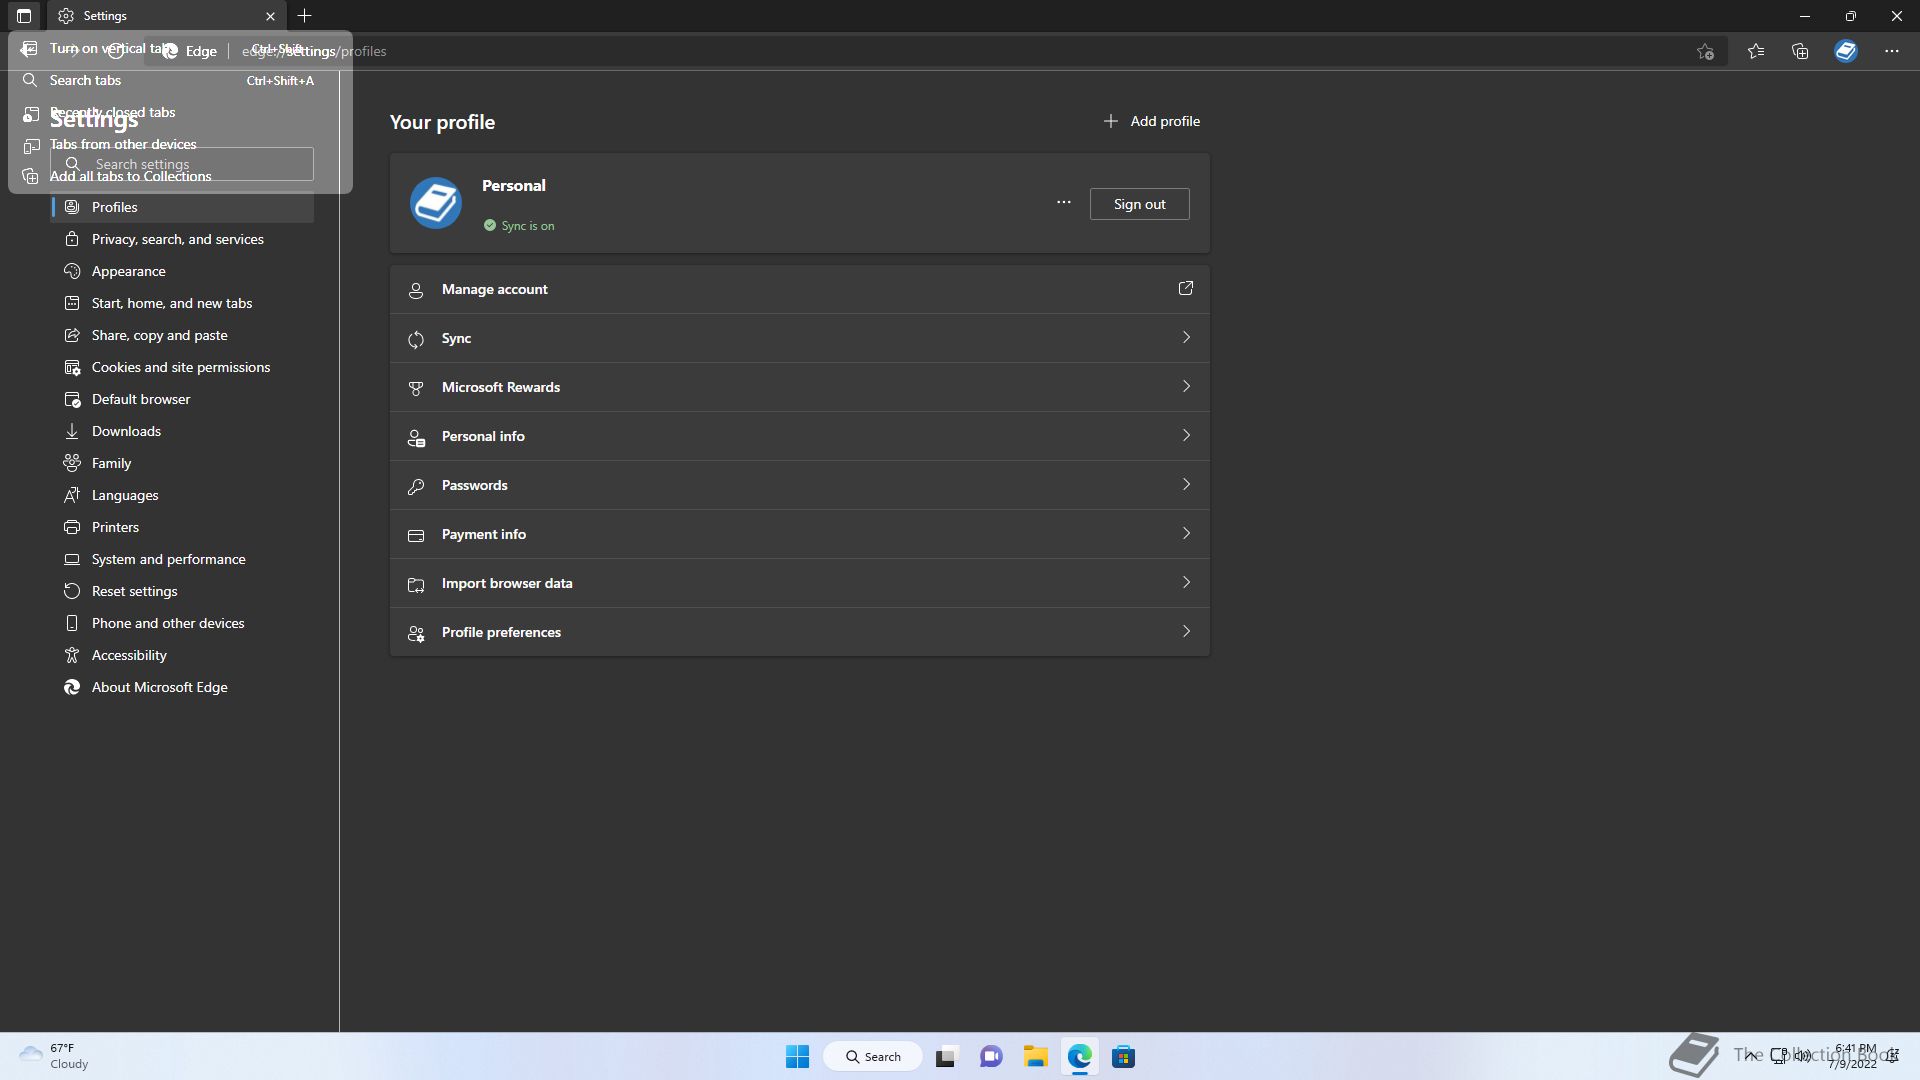Expand the Microsoft Rewards row
Image resolution: width=1920 pixels, height=1080 pixels.
800,387
